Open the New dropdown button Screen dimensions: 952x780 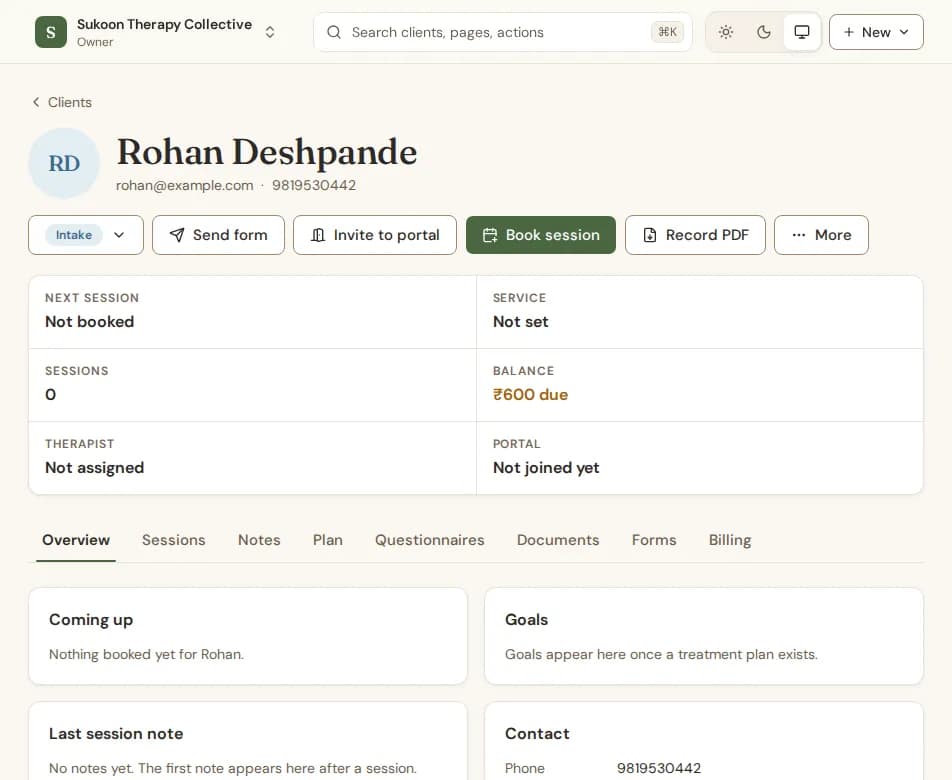click(x=876, y=32)
